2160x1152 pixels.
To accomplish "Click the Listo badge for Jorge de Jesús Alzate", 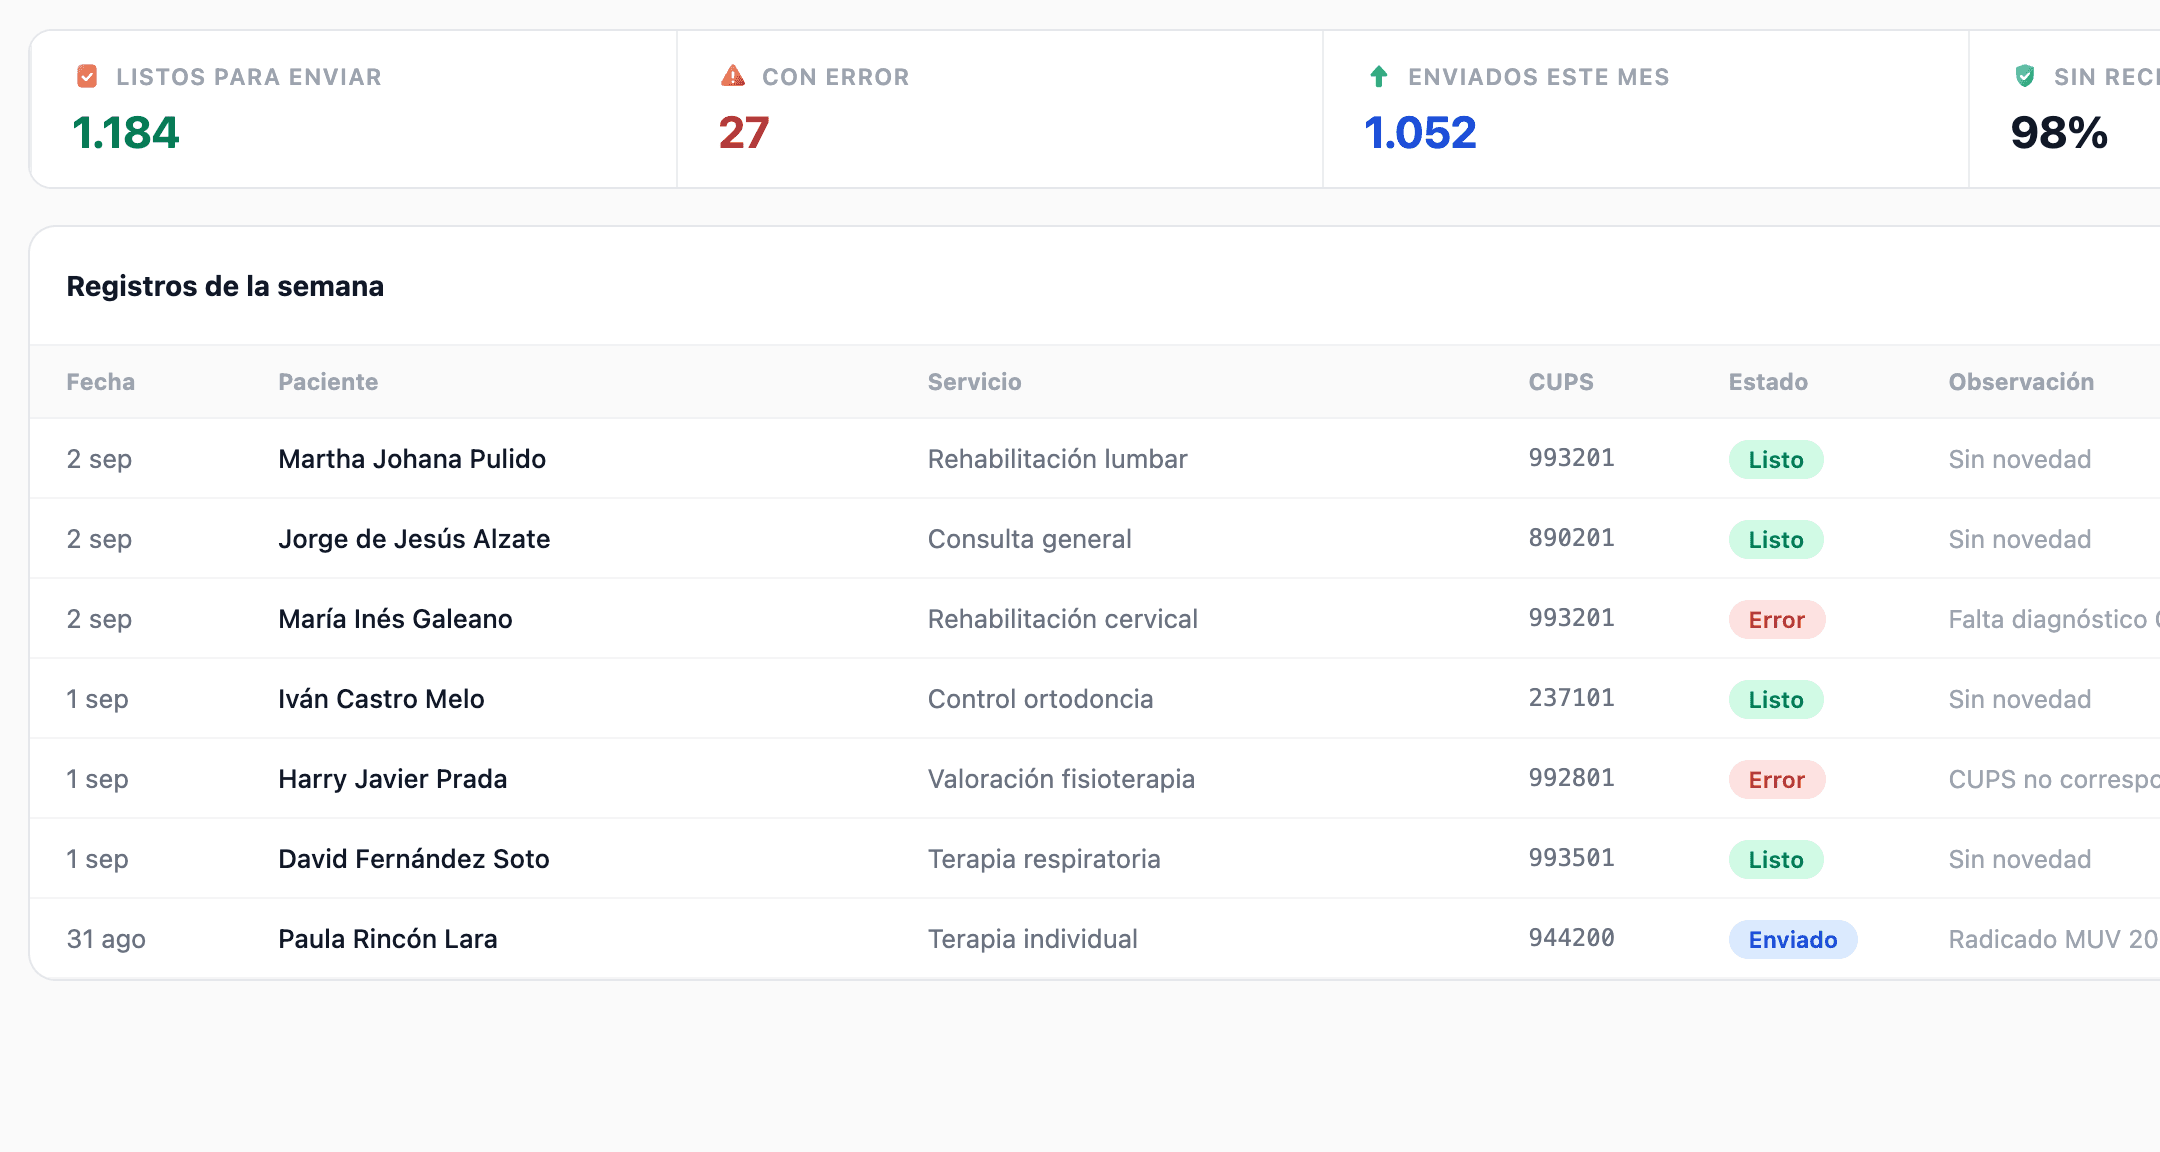I will tap(1776, 540).
